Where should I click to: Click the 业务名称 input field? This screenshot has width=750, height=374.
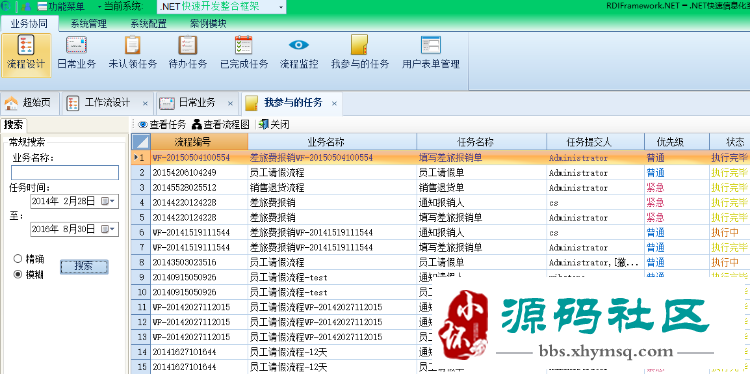[x=65, y=173]
